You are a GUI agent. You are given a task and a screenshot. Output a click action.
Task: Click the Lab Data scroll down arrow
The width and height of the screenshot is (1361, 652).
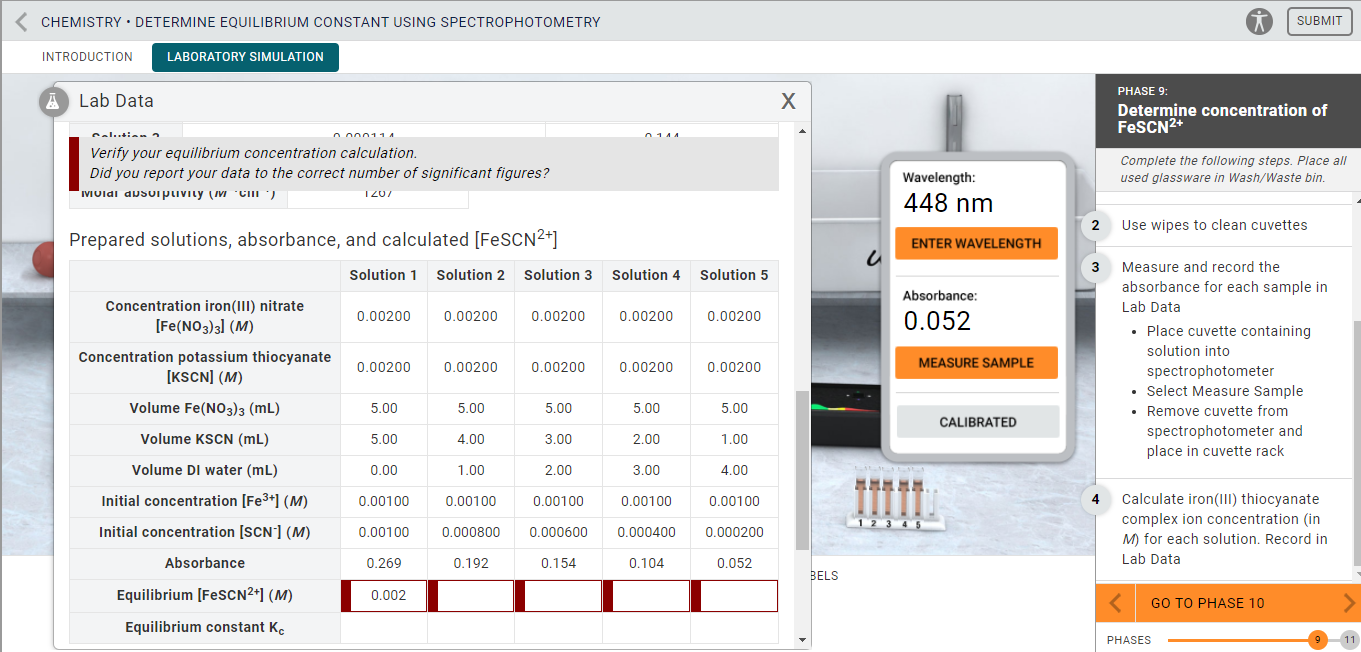click(x=802, y=638)
